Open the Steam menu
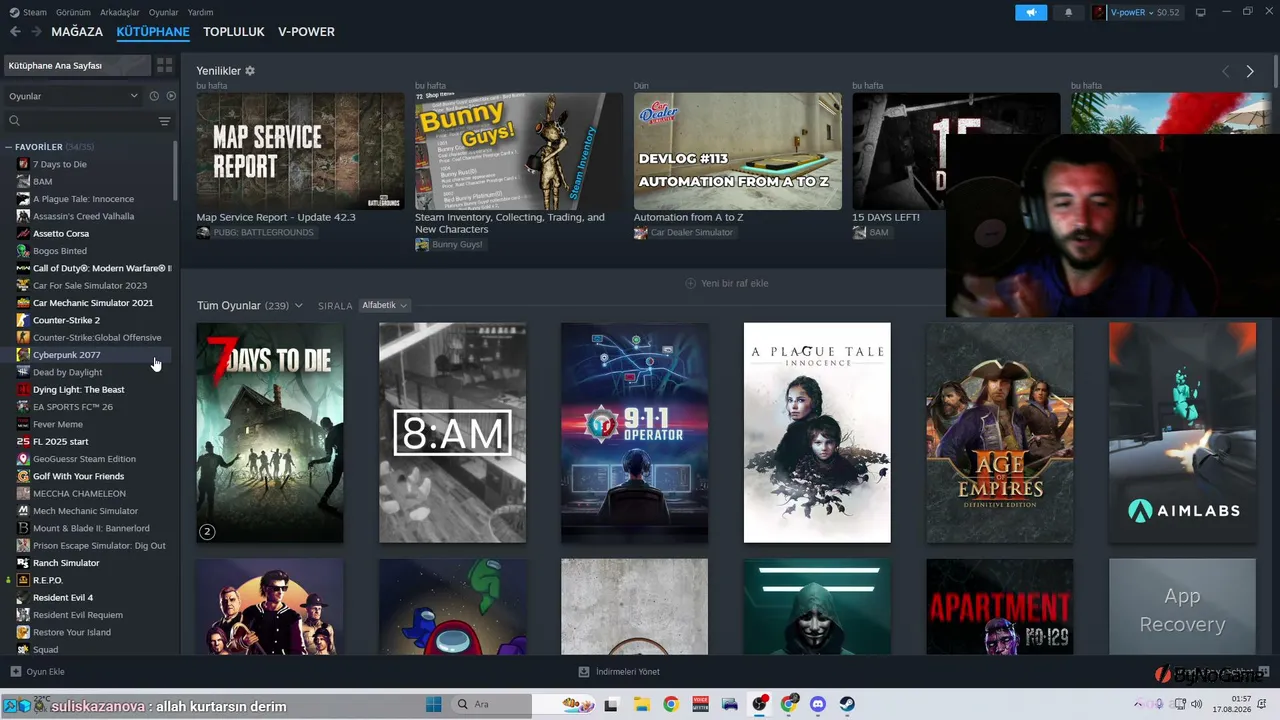This screenshot has width=1280, height=720. click(35, 12)
